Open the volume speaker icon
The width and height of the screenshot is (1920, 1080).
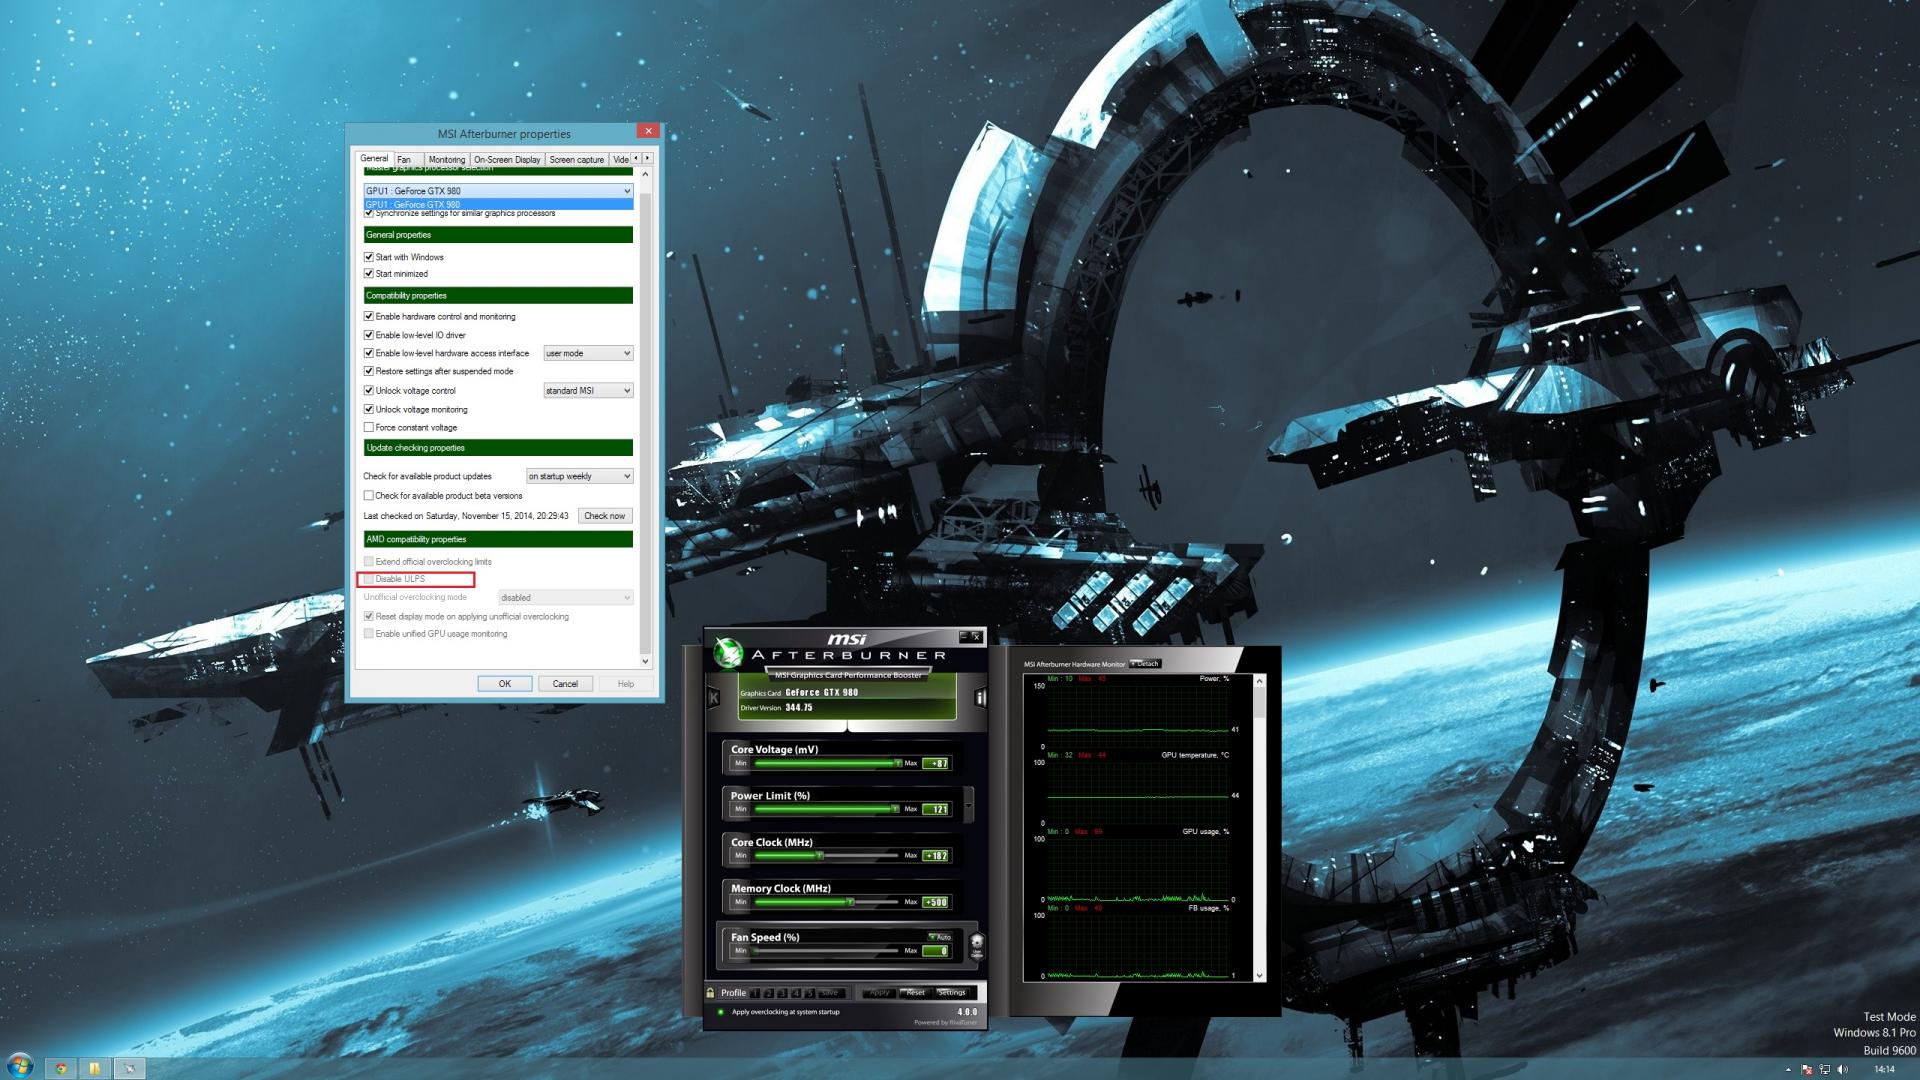(x=1843, y=1069)
